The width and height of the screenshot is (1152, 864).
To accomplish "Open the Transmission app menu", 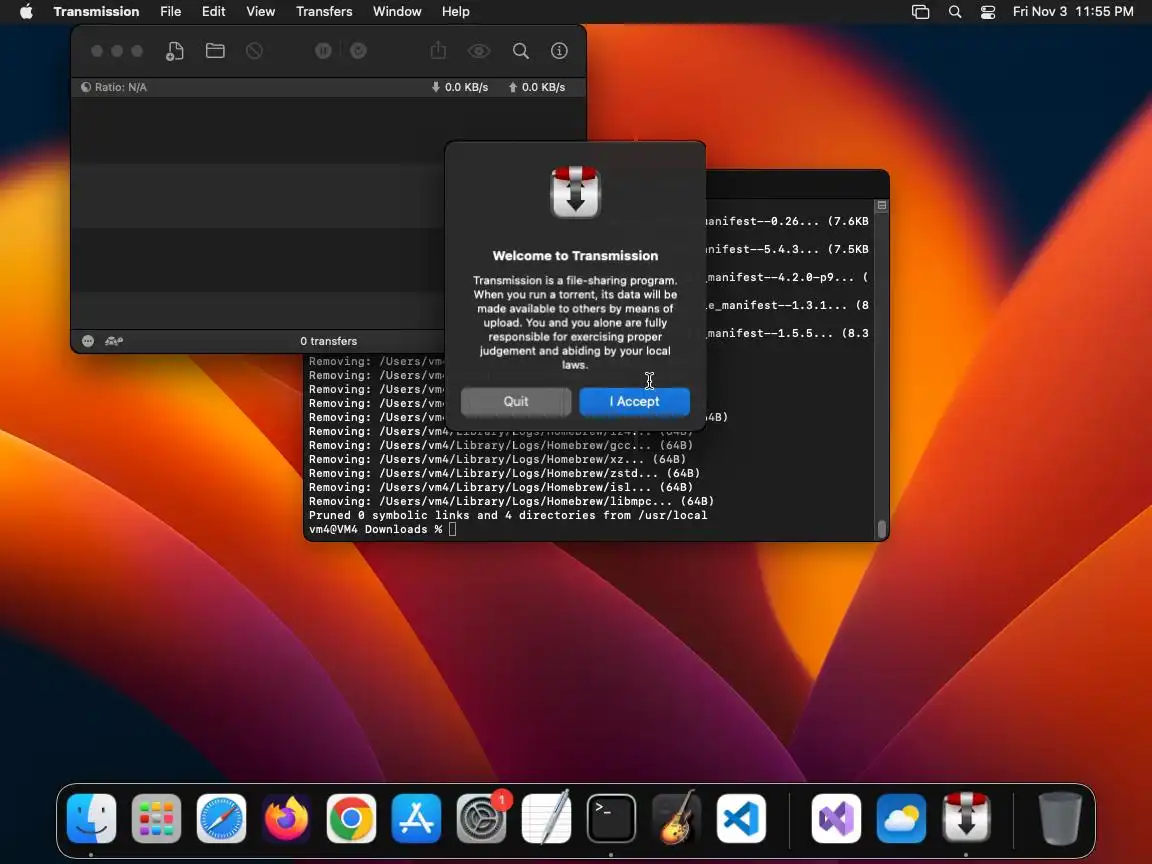I will click(96, 12).
